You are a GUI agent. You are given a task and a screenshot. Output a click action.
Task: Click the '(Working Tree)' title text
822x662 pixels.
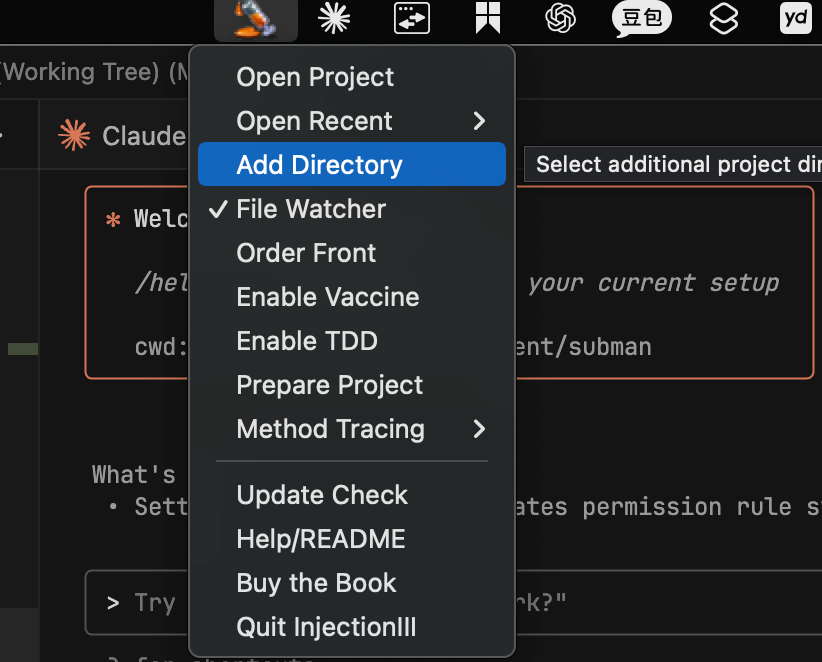80,72
